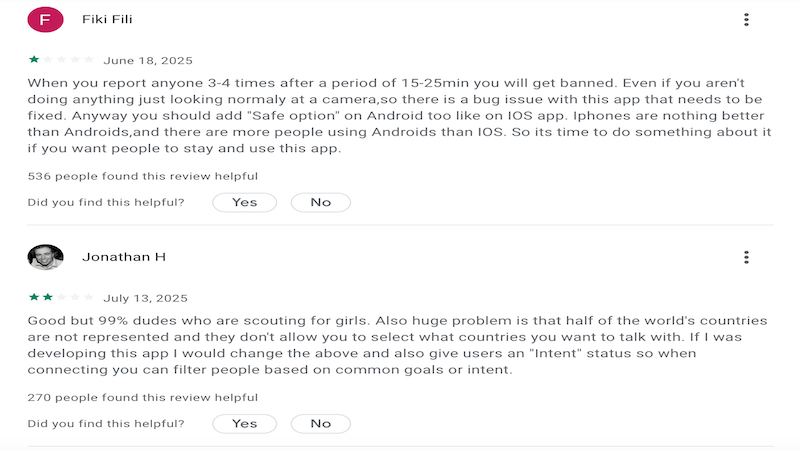Click Jonathan H's profile photo

coord(45,257)
